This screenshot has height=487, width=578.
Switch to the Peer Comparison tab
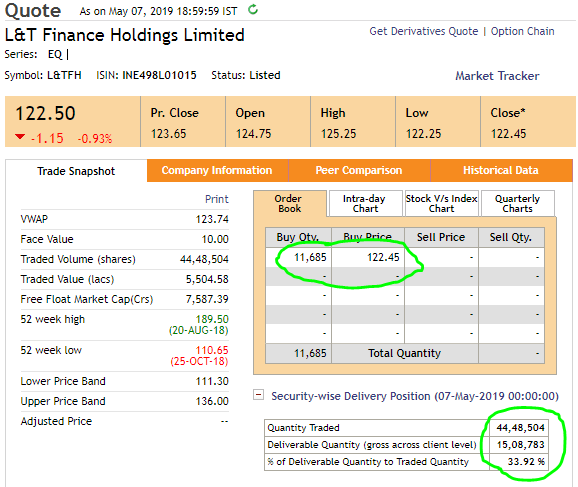tap(359, 170)
